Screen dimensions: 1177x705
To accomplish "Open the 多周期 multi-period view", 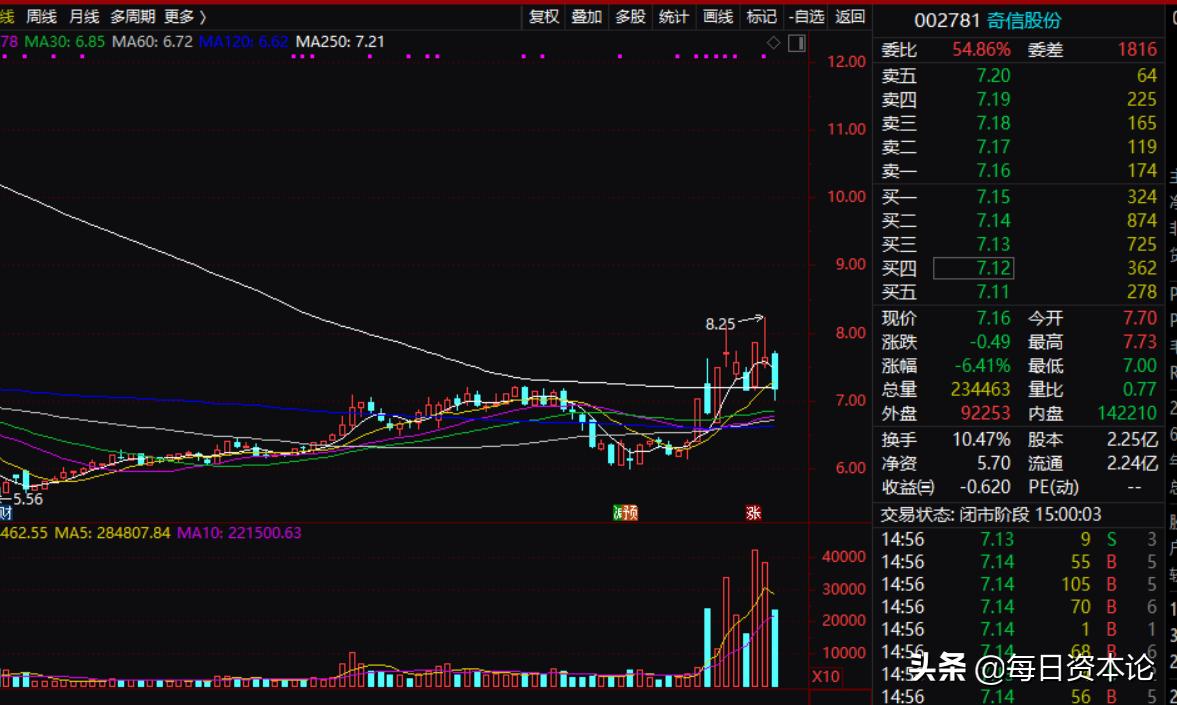I will tap(132, 17).
